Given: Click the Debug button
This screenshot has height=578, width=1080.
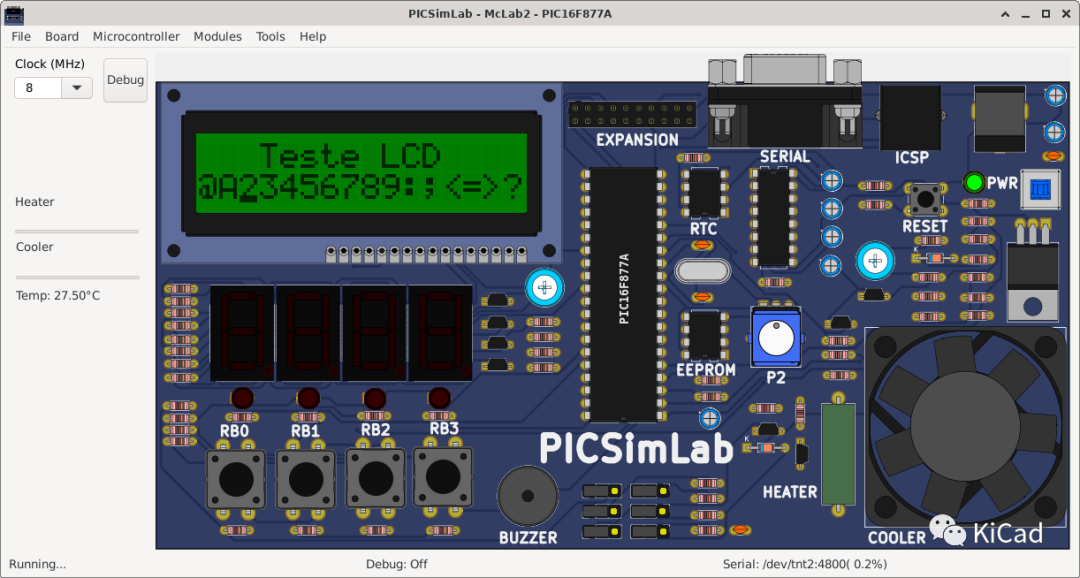Looking at the screenshot, I should point(124,80).
